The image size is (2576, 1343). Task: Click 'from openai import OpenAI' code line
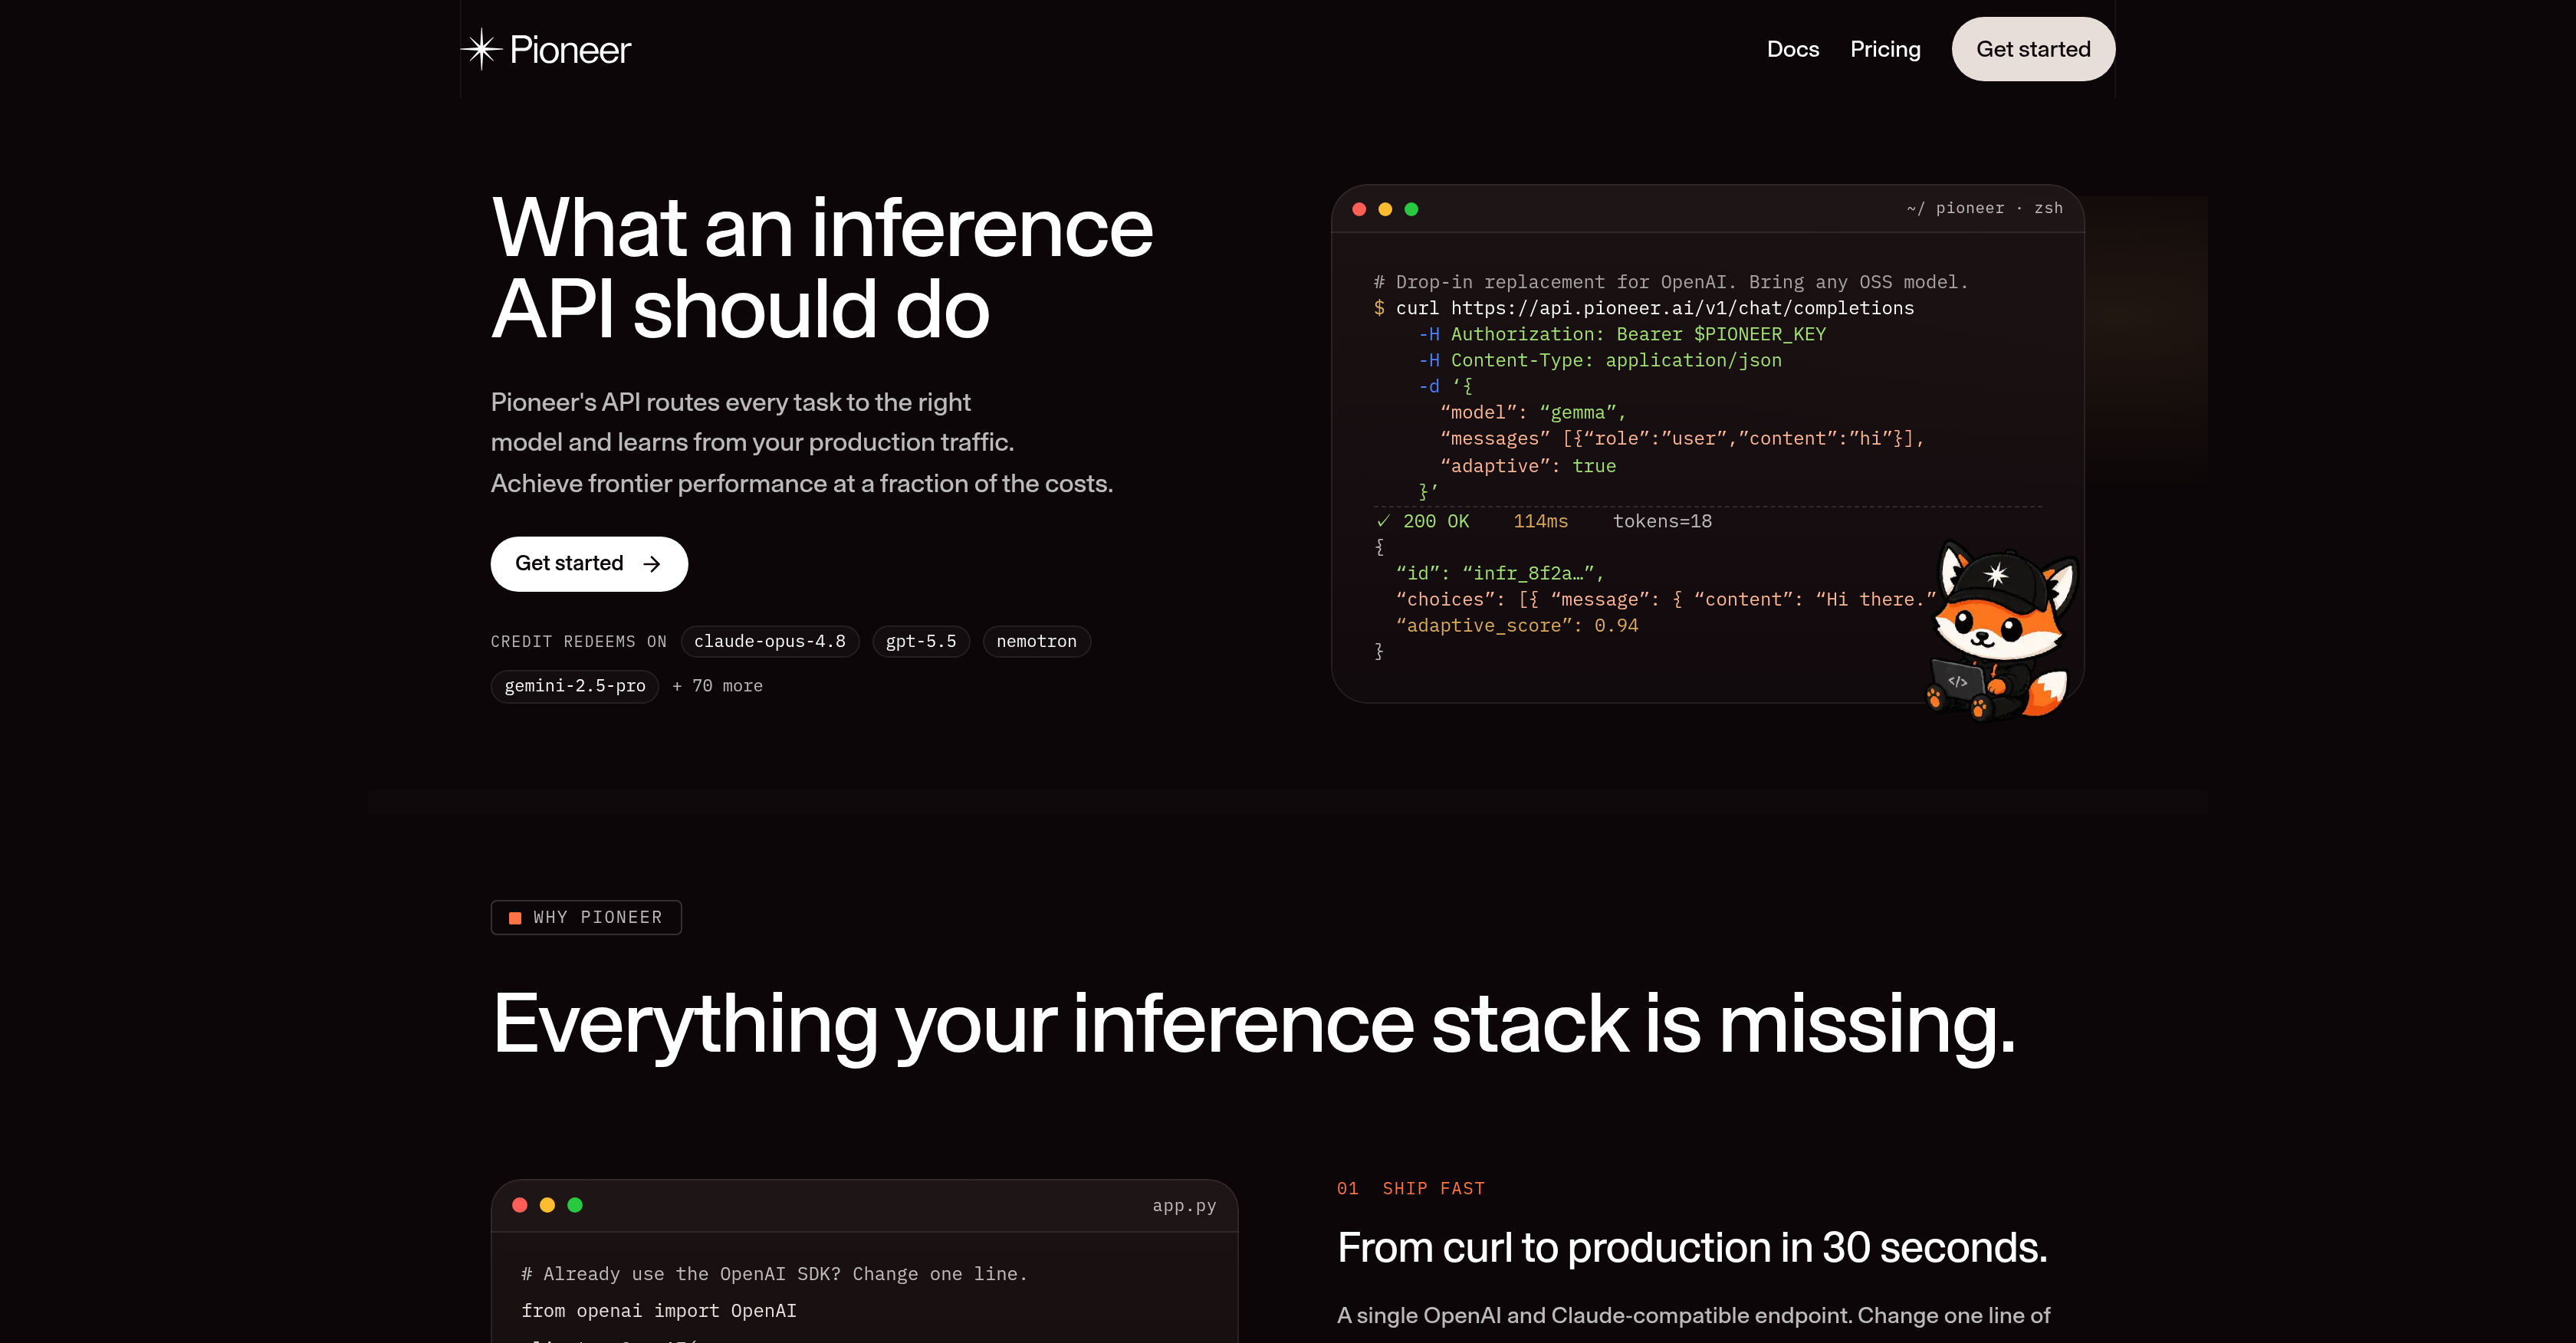point(659,1310)
